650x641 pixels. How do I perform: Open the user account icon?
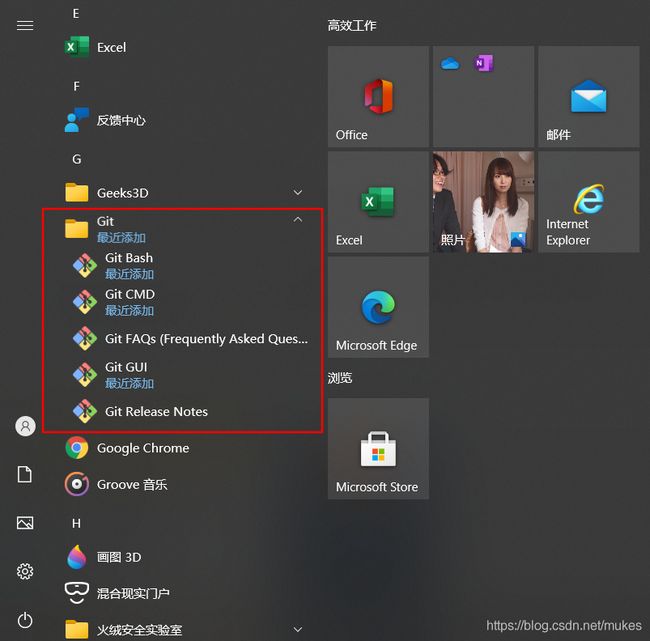point(25,426)
